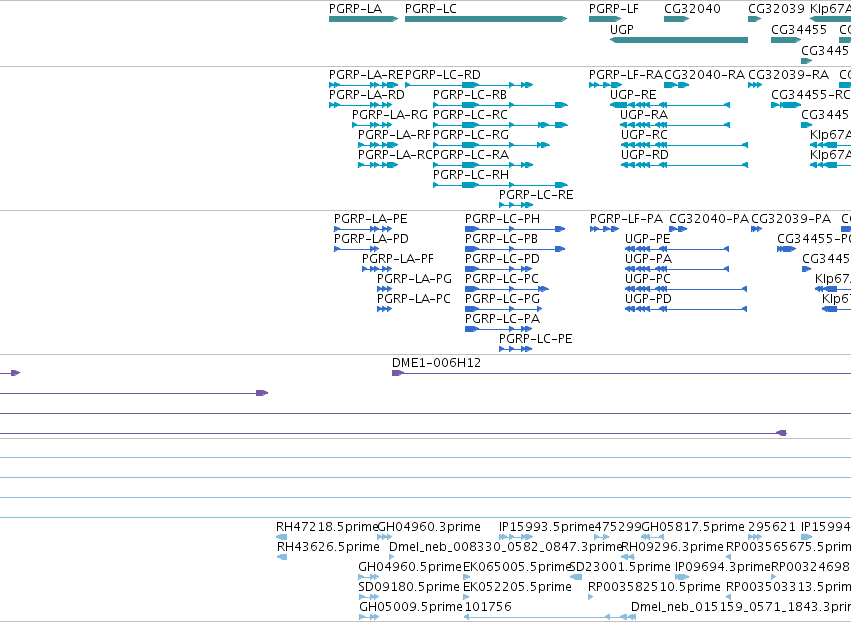Select the UGP gene label
The width and height of the screenshot is (851, 622).
[x=621, y=29]
